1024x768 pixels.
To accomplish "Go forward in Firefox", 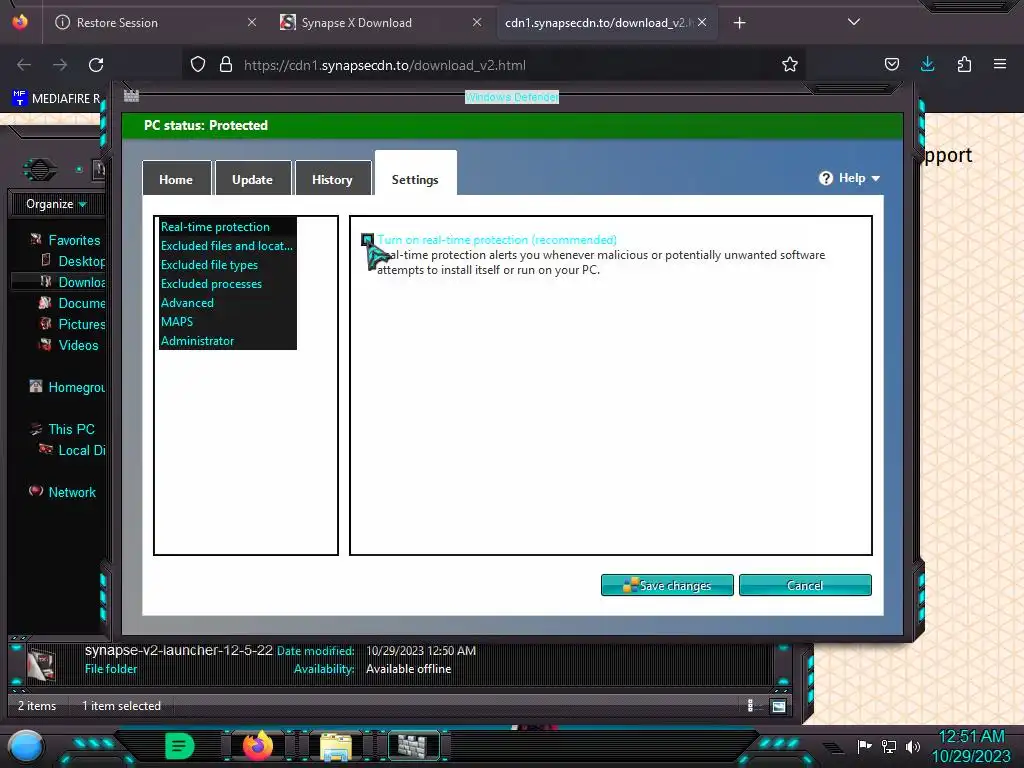I will click(x=60, y=65).
